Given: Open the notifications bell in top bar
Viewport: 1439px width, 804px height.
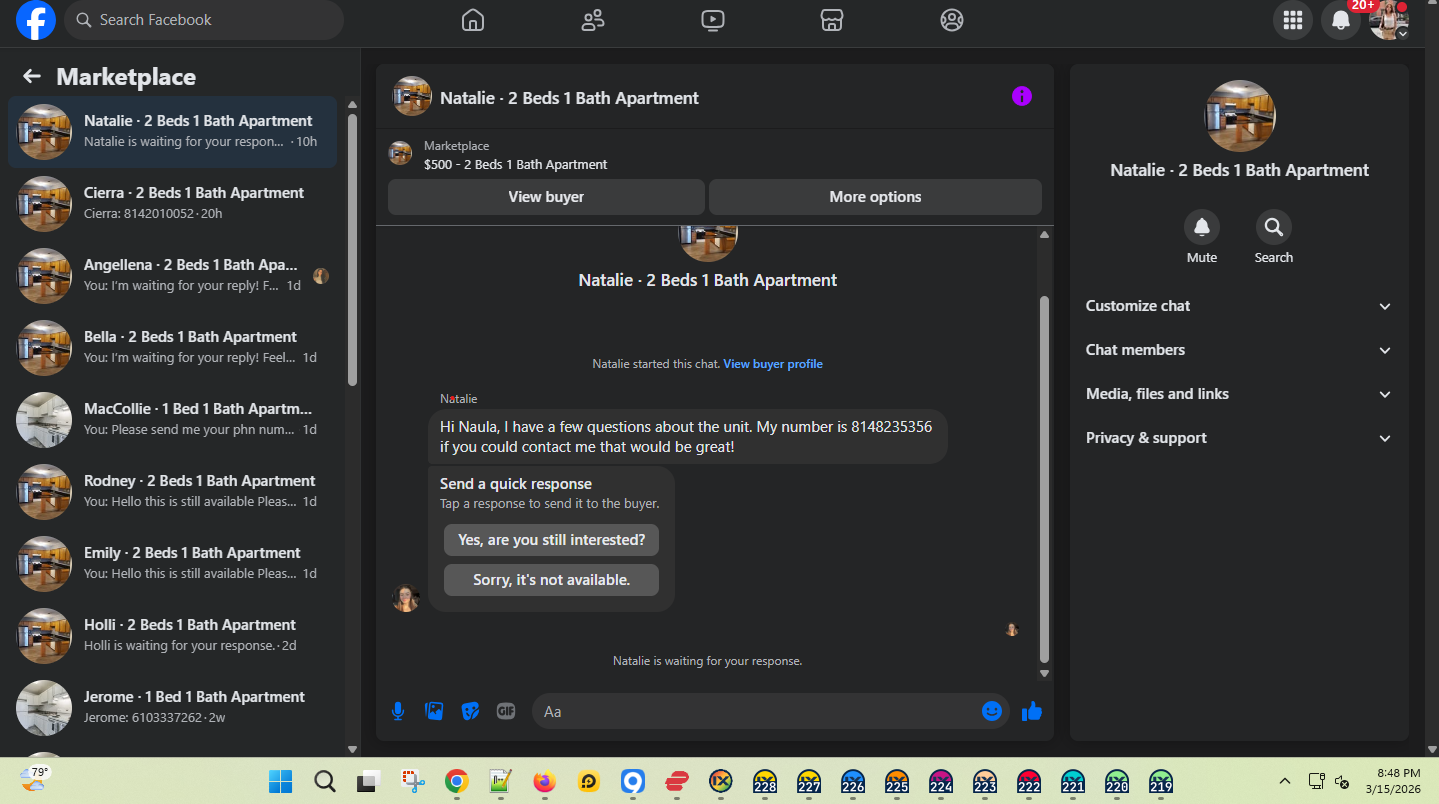Looking at the screenshot, I should pos(1341,20).
